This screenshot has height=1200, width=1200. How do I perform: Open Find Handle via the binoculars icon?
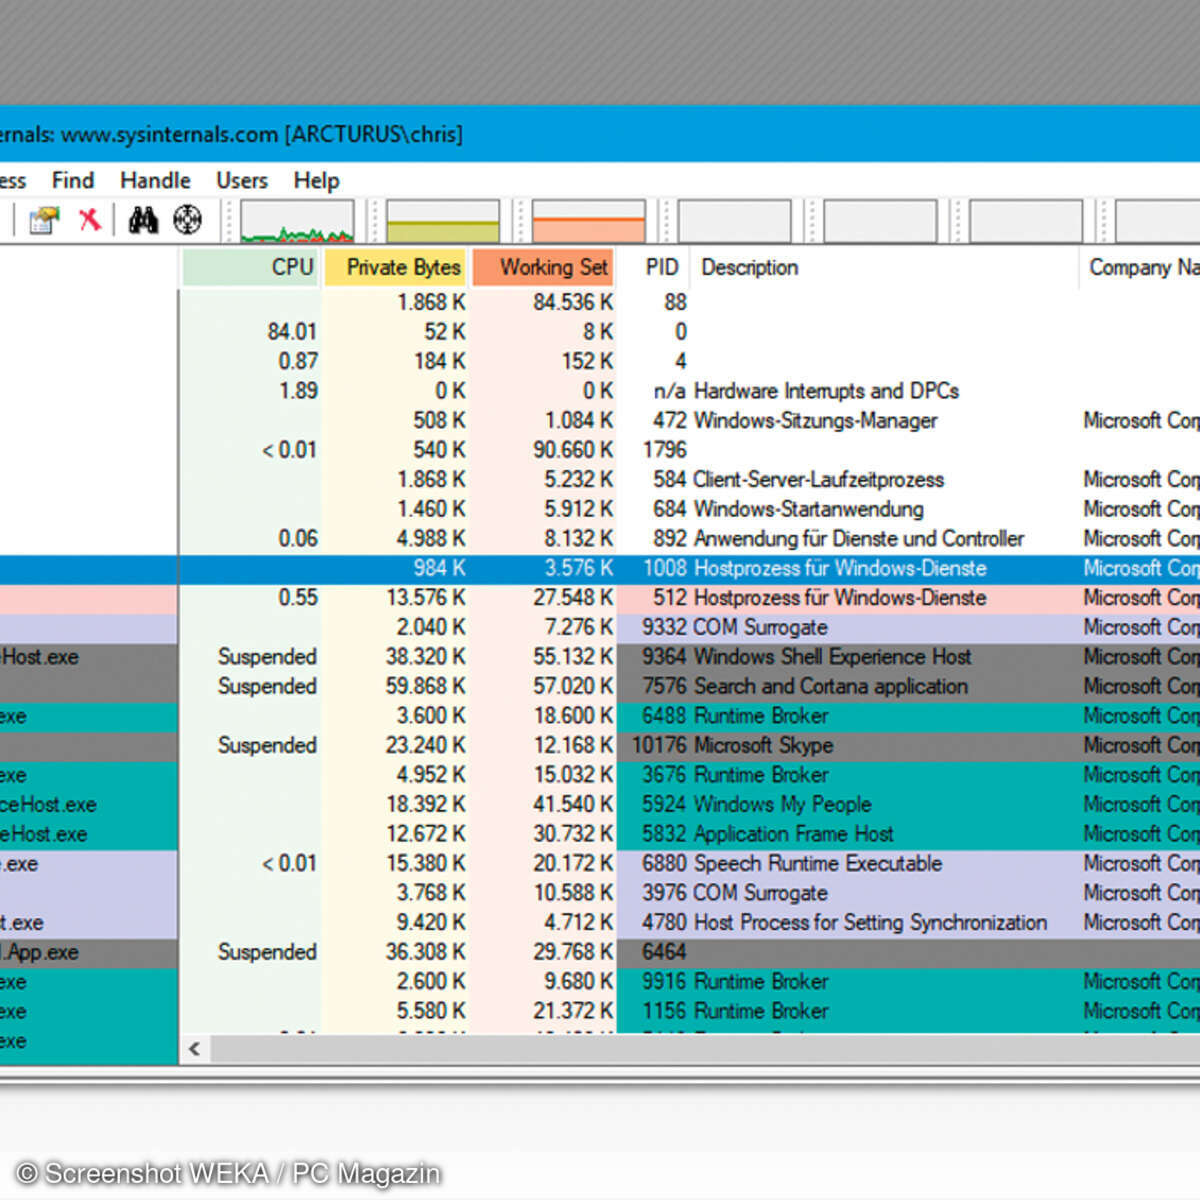[143, 220]
